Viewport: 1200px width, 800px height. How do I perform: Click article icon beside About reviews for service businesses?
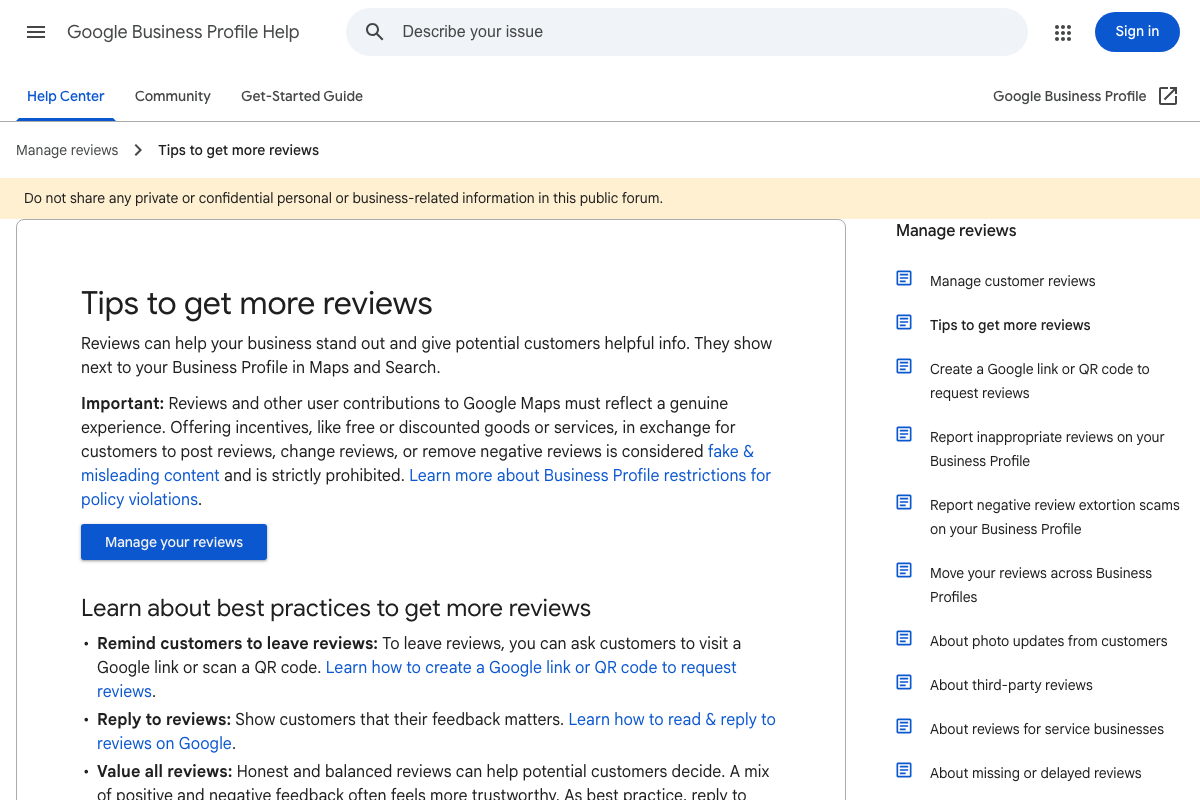coord(904,726)
